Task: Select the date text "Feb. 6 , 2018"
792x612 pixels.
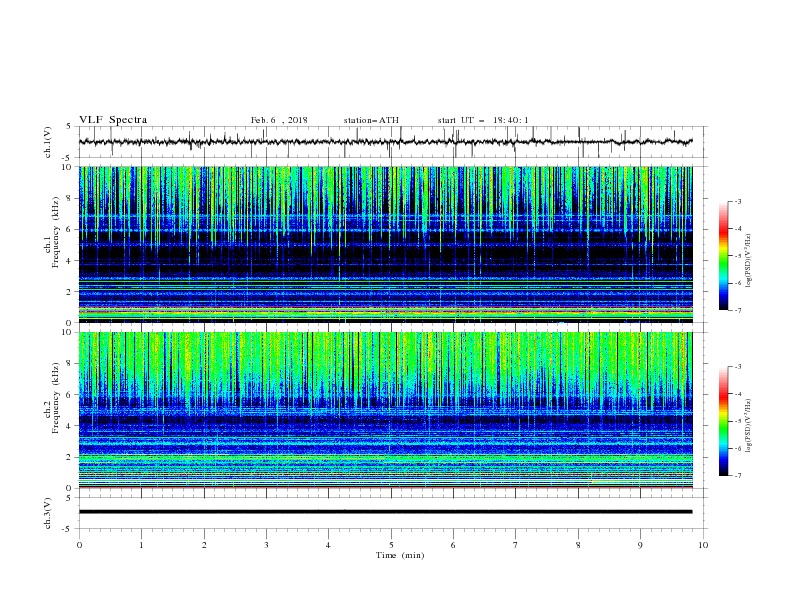Action: point(279,120)
